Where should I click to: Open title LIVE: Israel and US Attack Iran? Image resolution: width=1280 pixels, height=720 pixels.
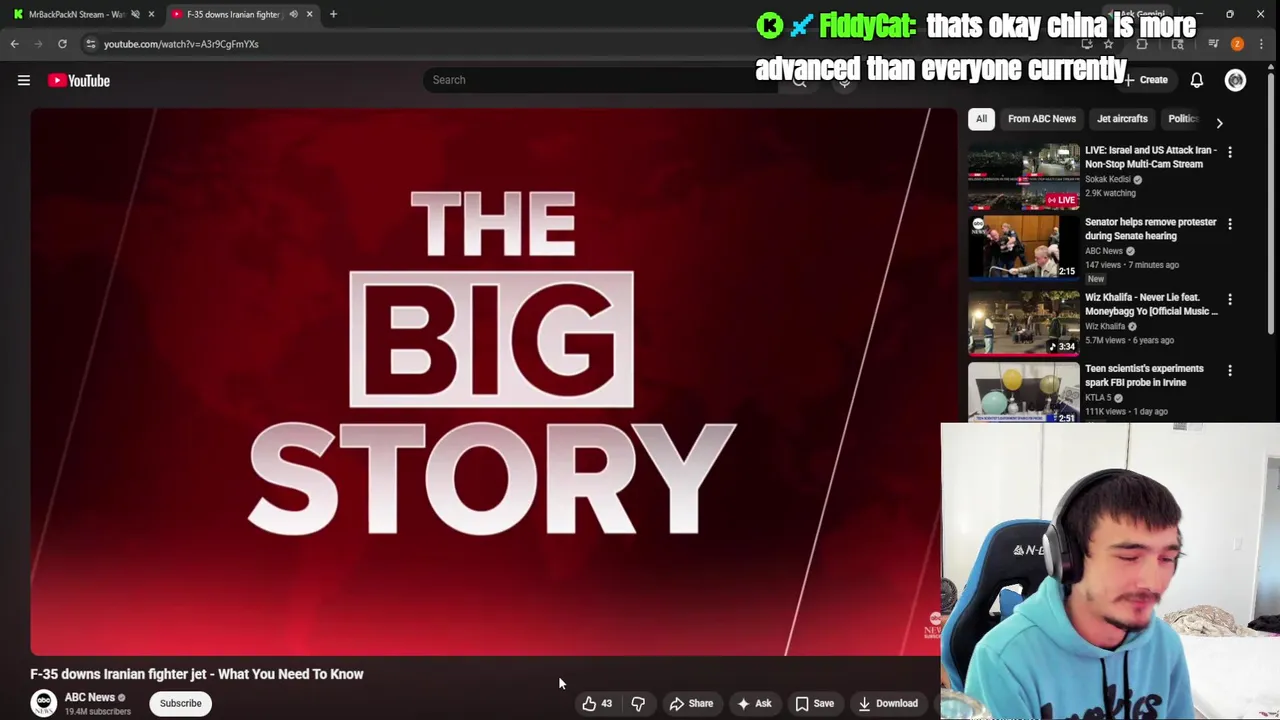(x=1151, y=157)
